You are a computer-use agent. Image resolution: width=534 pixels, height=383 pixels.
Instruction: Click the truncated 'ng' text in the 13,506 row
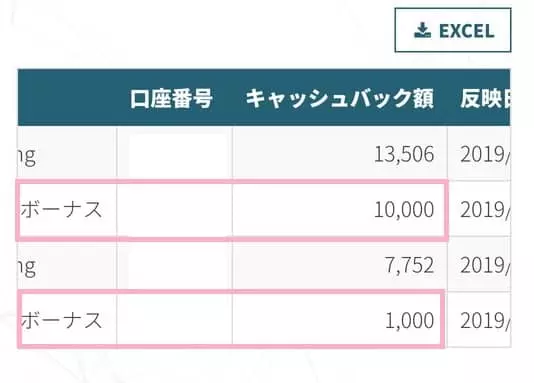[27, 157]
